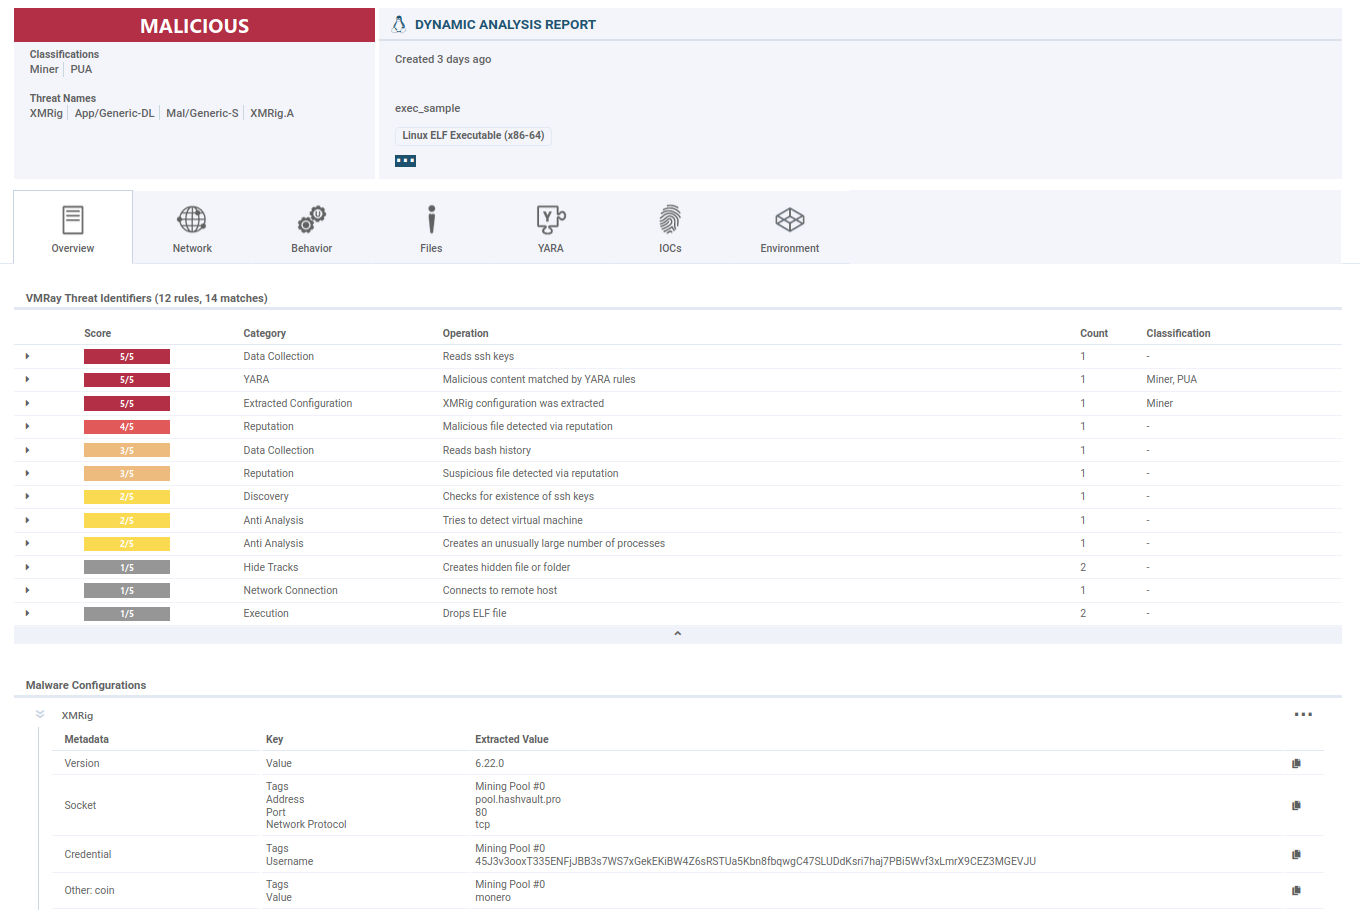Open the Behavior tab
This screenshot has height=919, width=1360.
click(312, 227)
